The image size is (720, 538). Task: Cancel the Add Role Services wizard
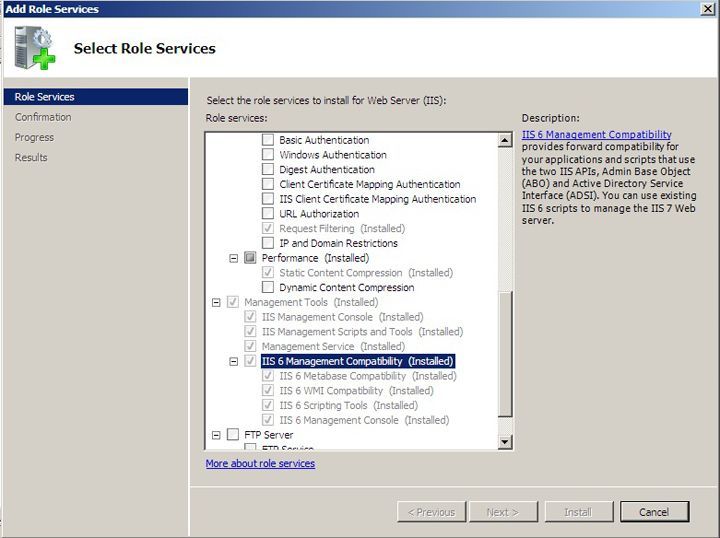[x=654, y=512]
